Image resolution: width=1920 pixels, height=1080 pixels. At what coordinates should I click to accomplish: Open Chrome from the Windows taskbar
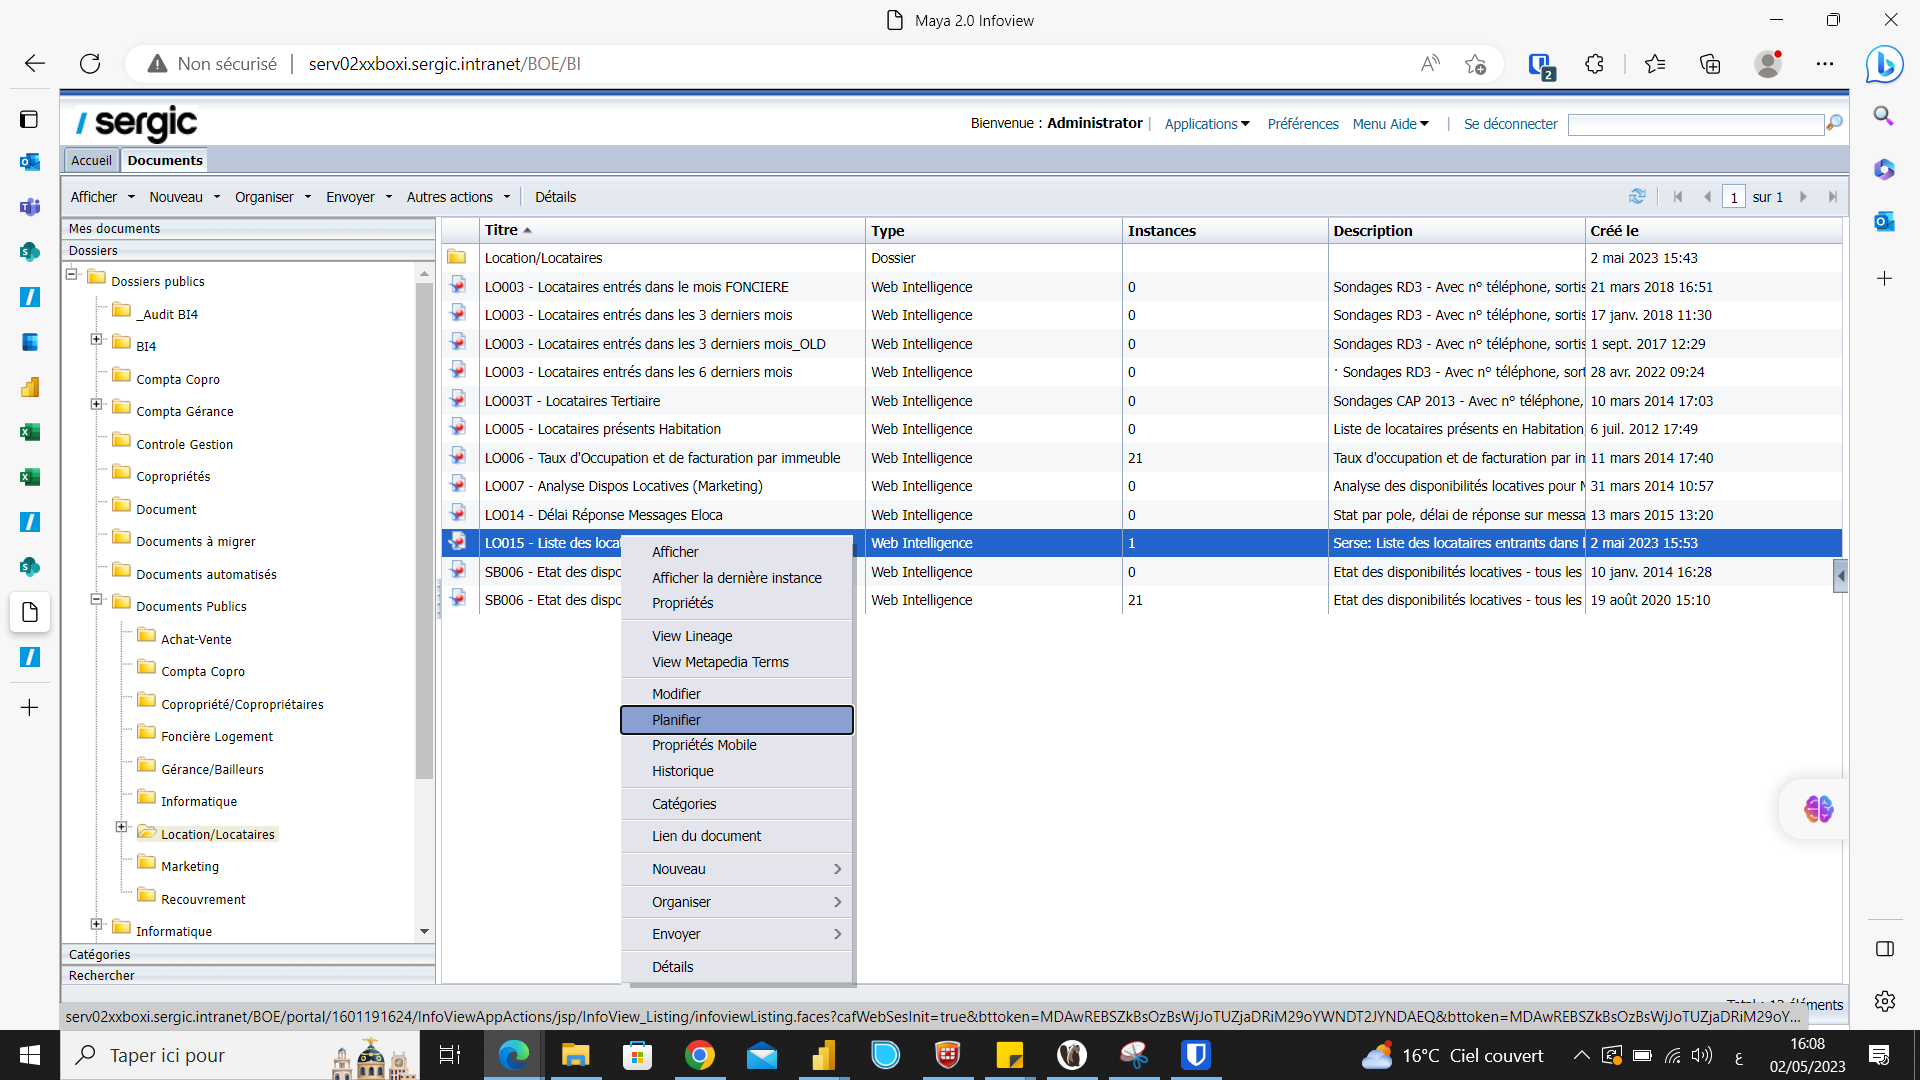[699, 1055]
